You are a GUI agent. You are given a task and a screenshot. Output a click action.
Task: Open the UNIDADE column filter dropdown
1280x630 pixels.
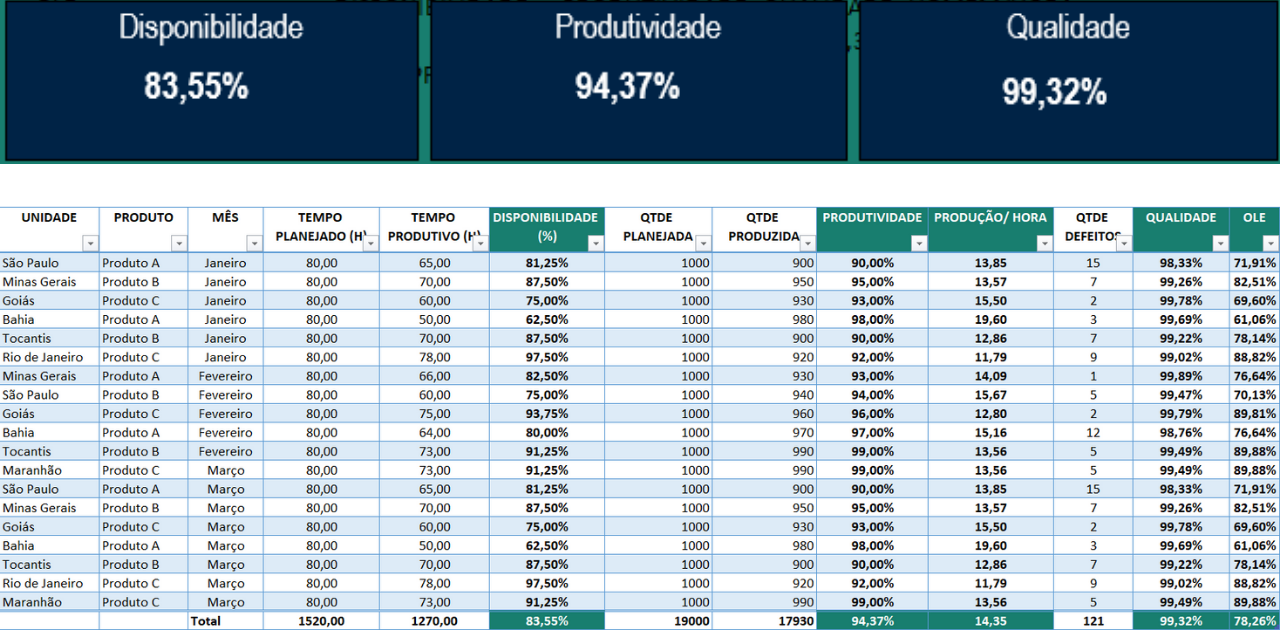(x=91, y=243)
